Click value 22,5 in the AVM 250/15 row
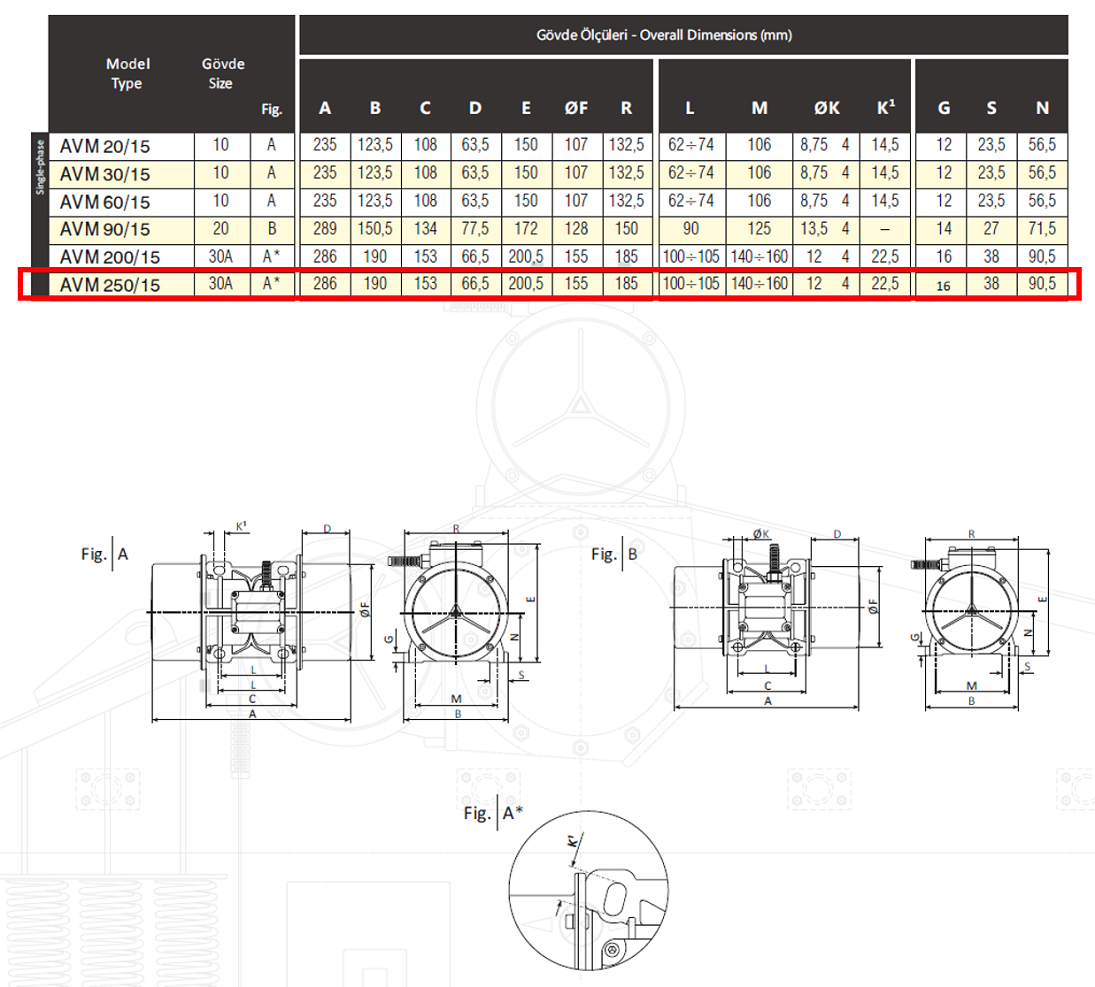This screenshot has width=1095, height=987. click(x=885, y=284)
